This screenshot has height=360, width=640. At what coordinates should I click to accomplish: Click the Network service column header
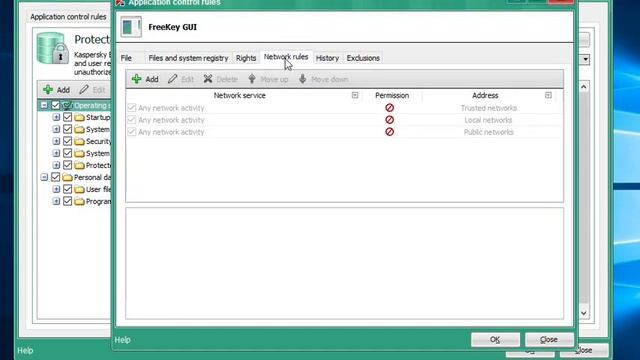click(240, 96)
